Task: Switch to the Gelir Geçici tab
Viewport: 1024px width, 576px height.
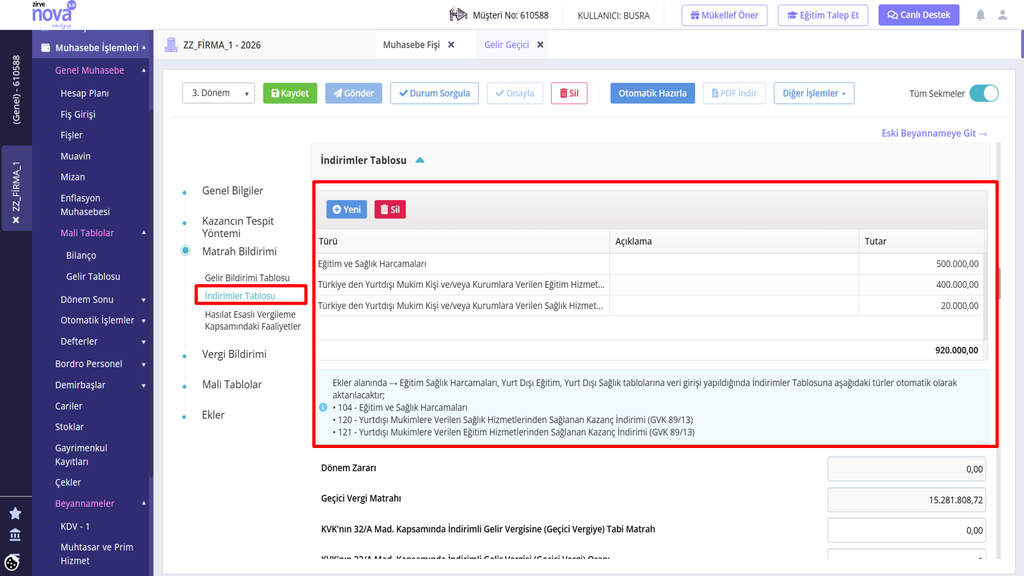Action: click(506, 45)
